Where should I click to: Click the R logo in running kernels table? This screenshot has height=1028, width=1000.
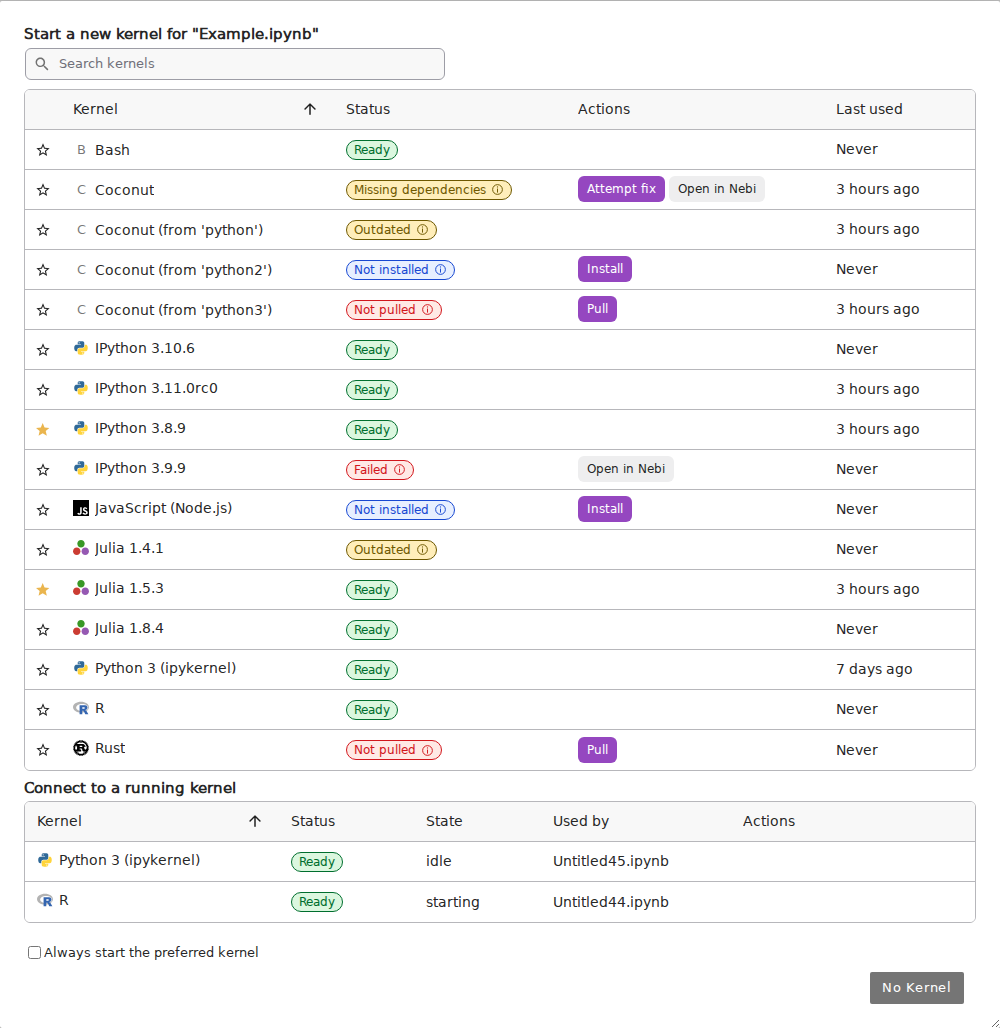45,900
